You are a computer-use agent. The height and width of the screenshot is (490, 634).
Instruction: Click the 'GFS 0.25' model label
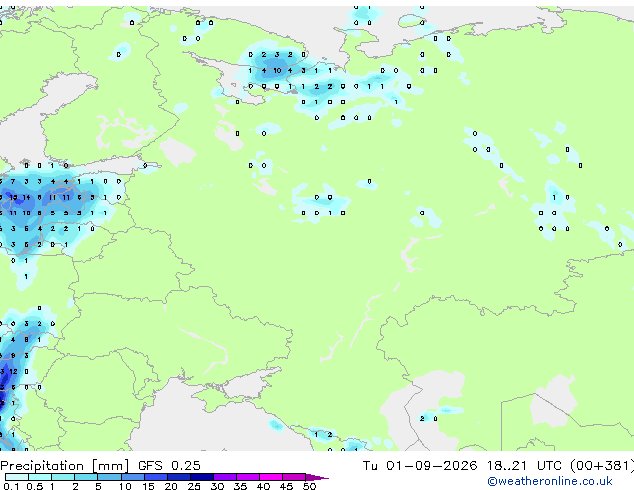[x=169, y=466]
